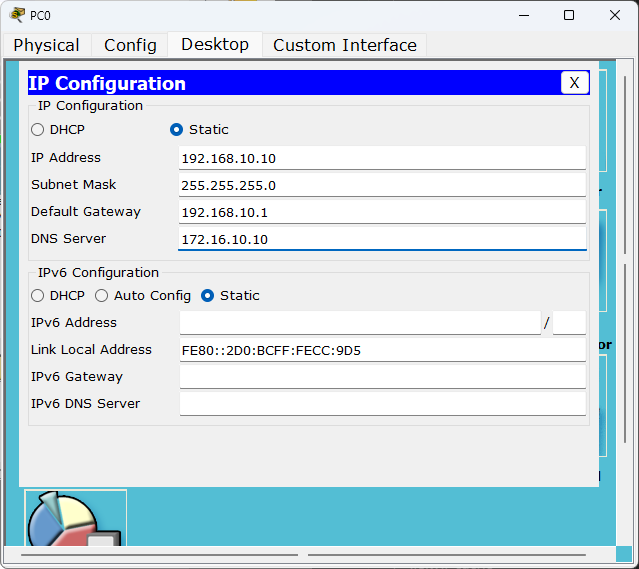Screen dimensions: 639x569
Task: Select the Desktop tab
Action: pos(215,44)
